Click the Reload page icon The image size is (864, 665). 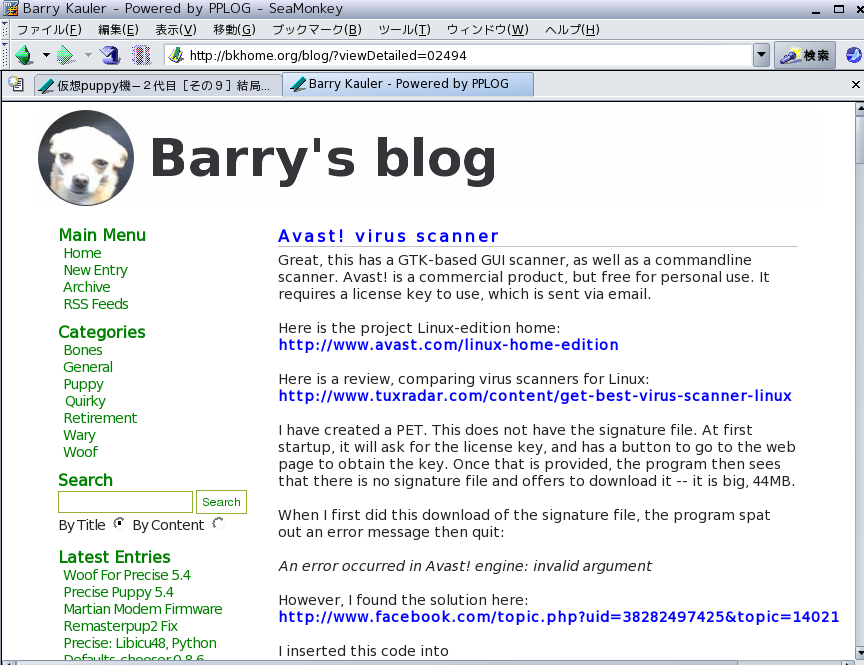coord(110,55)
